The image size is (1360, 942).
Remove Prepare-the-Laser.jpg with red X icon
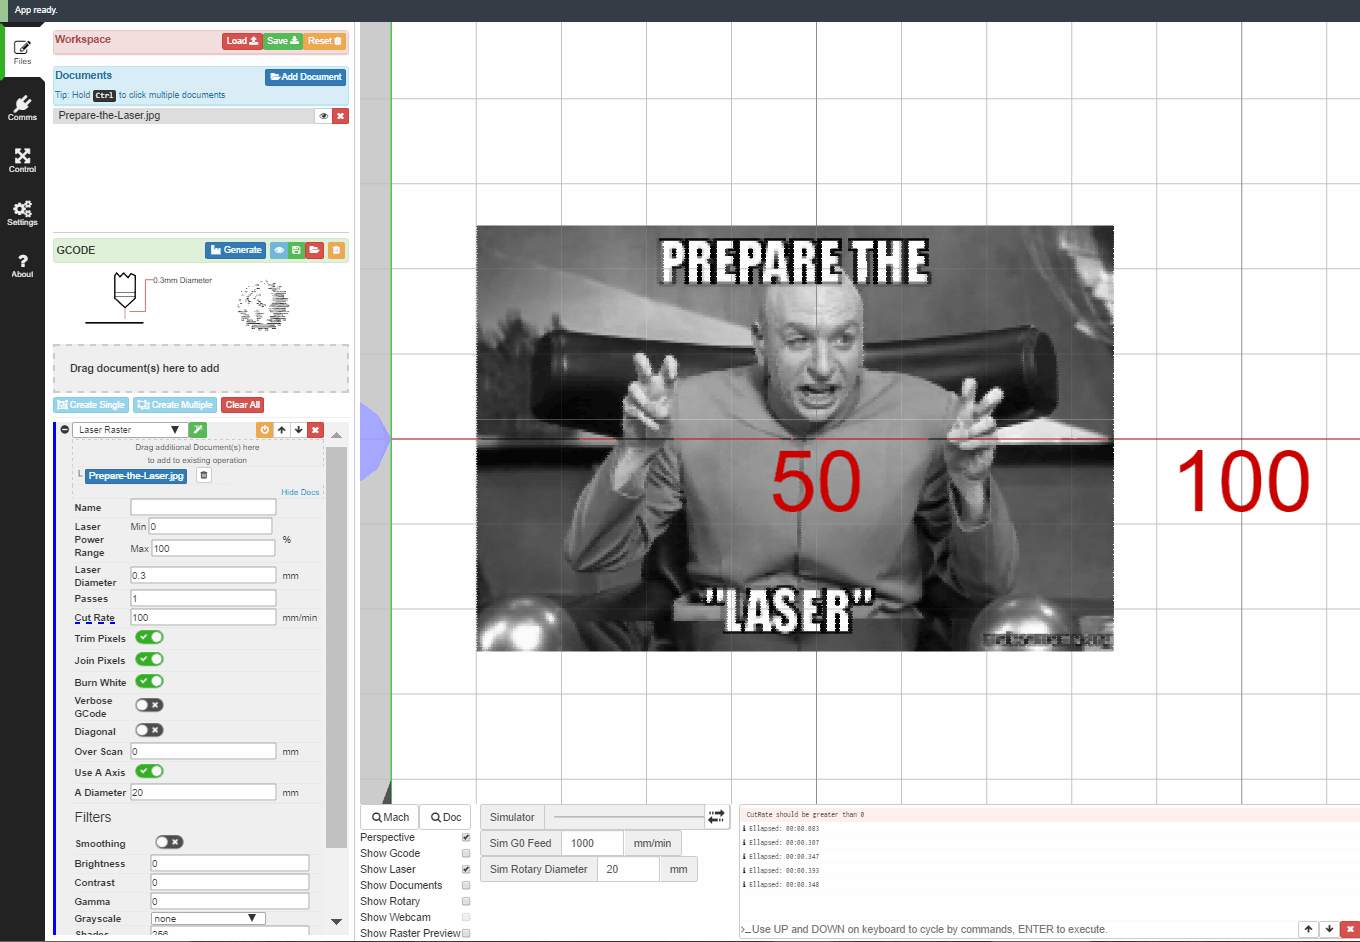340,116
